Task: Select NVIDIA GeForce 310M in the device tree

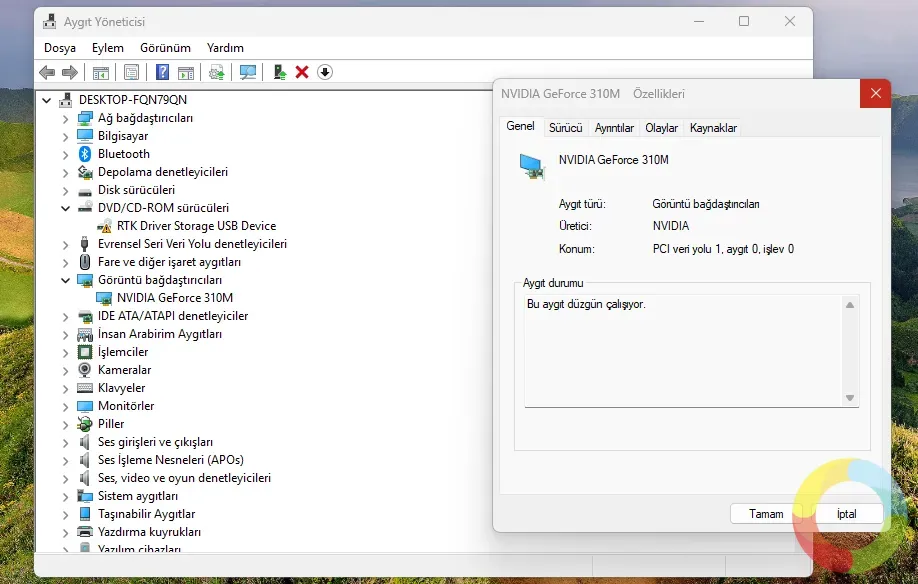Action: point(174,298)
